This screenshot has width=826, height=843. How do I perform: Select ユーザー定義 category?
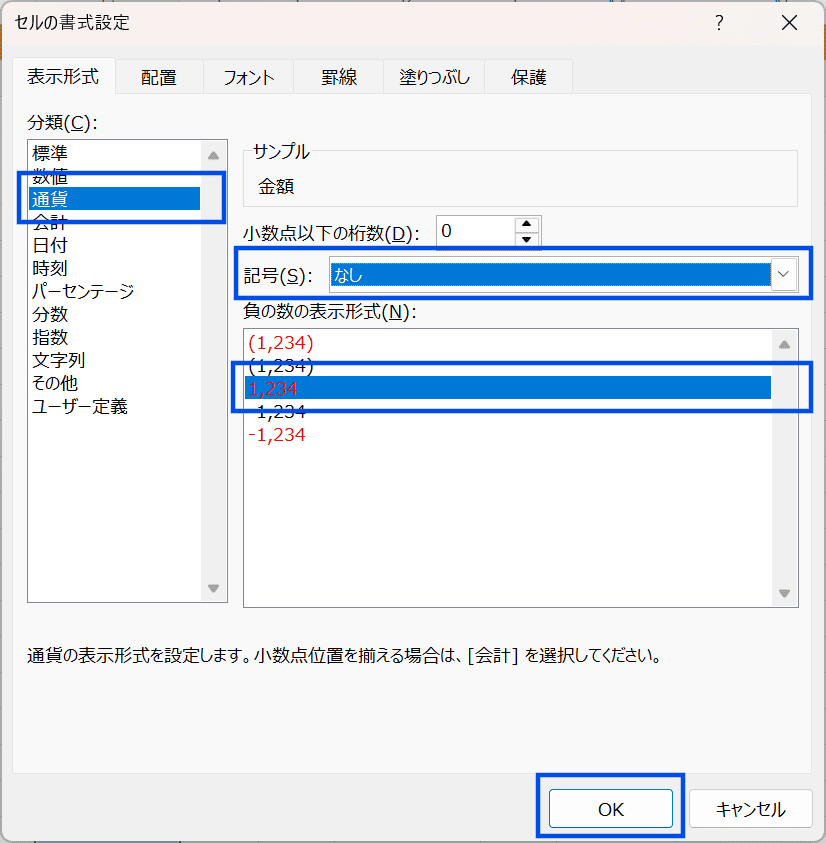tap(80, 406)
